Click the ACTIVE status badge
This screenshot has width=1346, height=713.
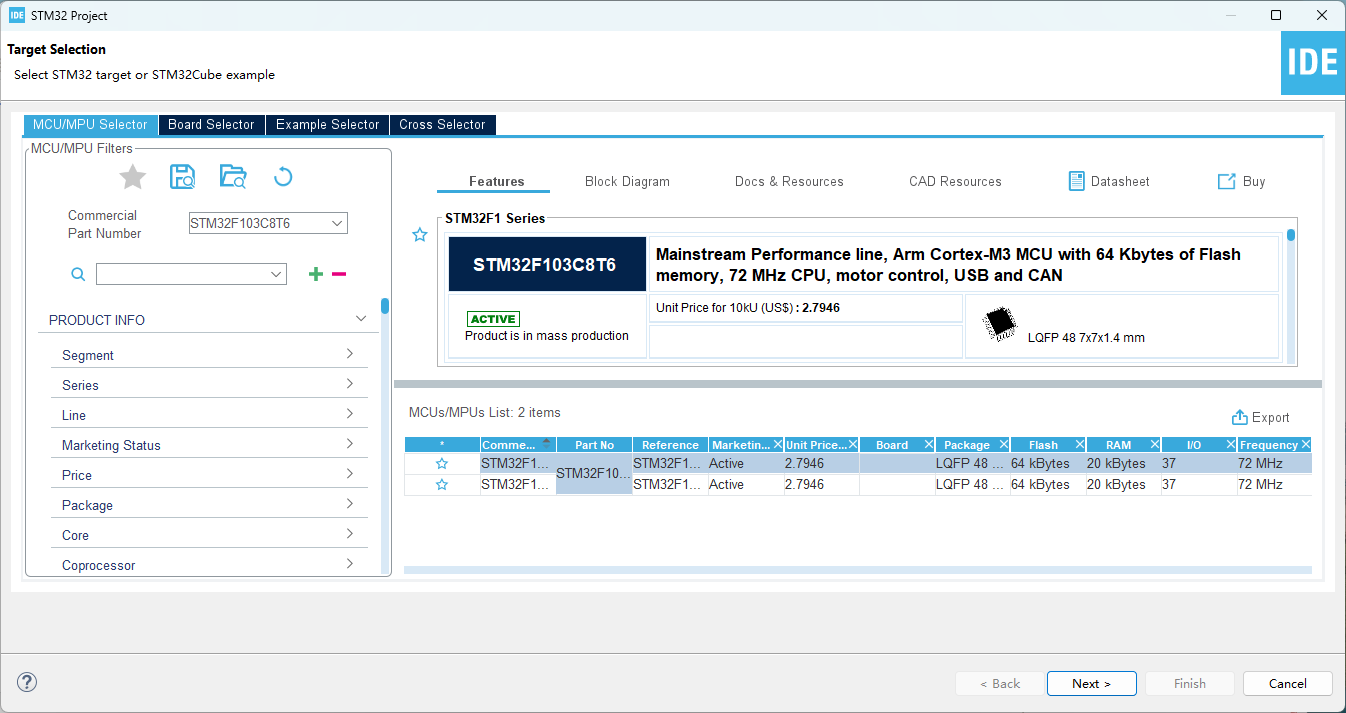493,319
